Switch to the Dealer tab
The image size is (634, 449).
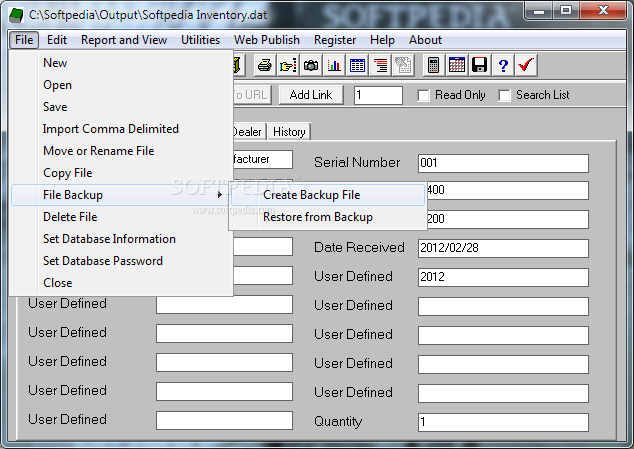[x=249, y=132]
